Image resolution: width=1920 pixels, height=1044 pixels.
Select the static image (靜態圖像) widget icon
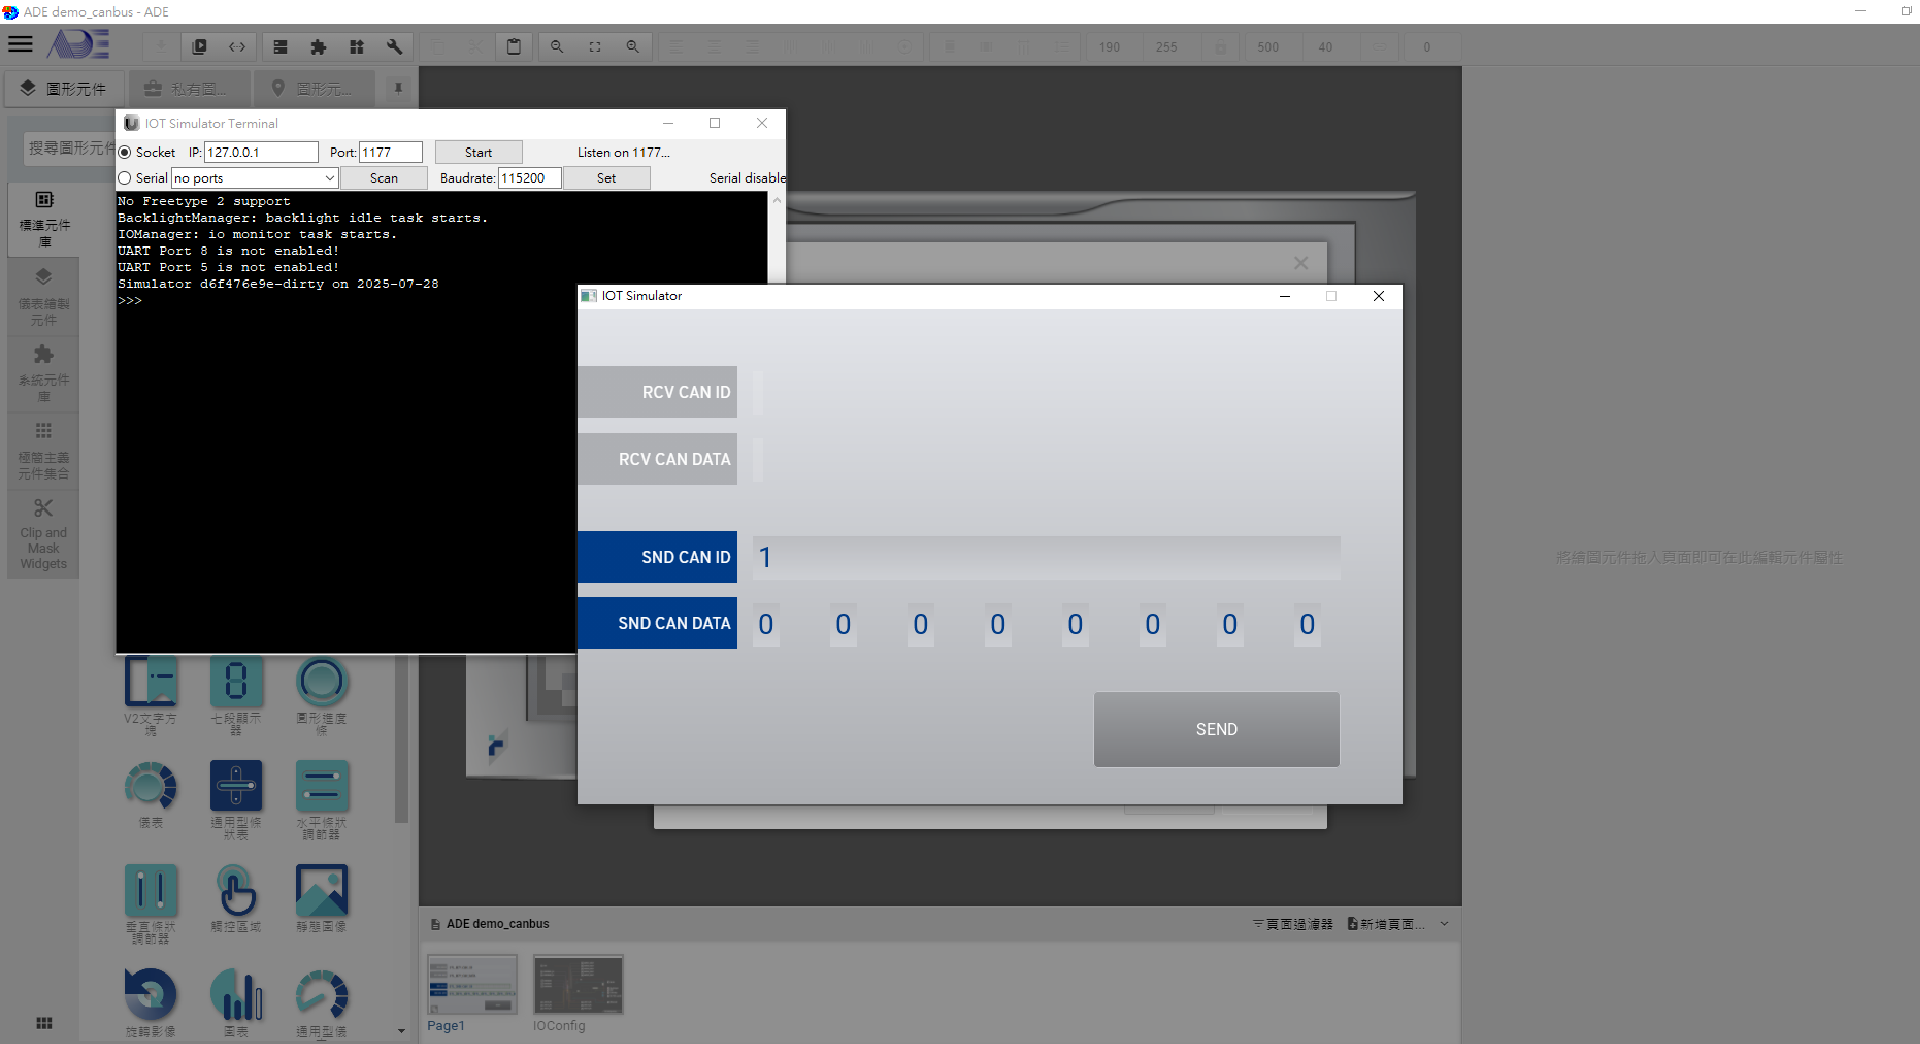click(321, 891)
